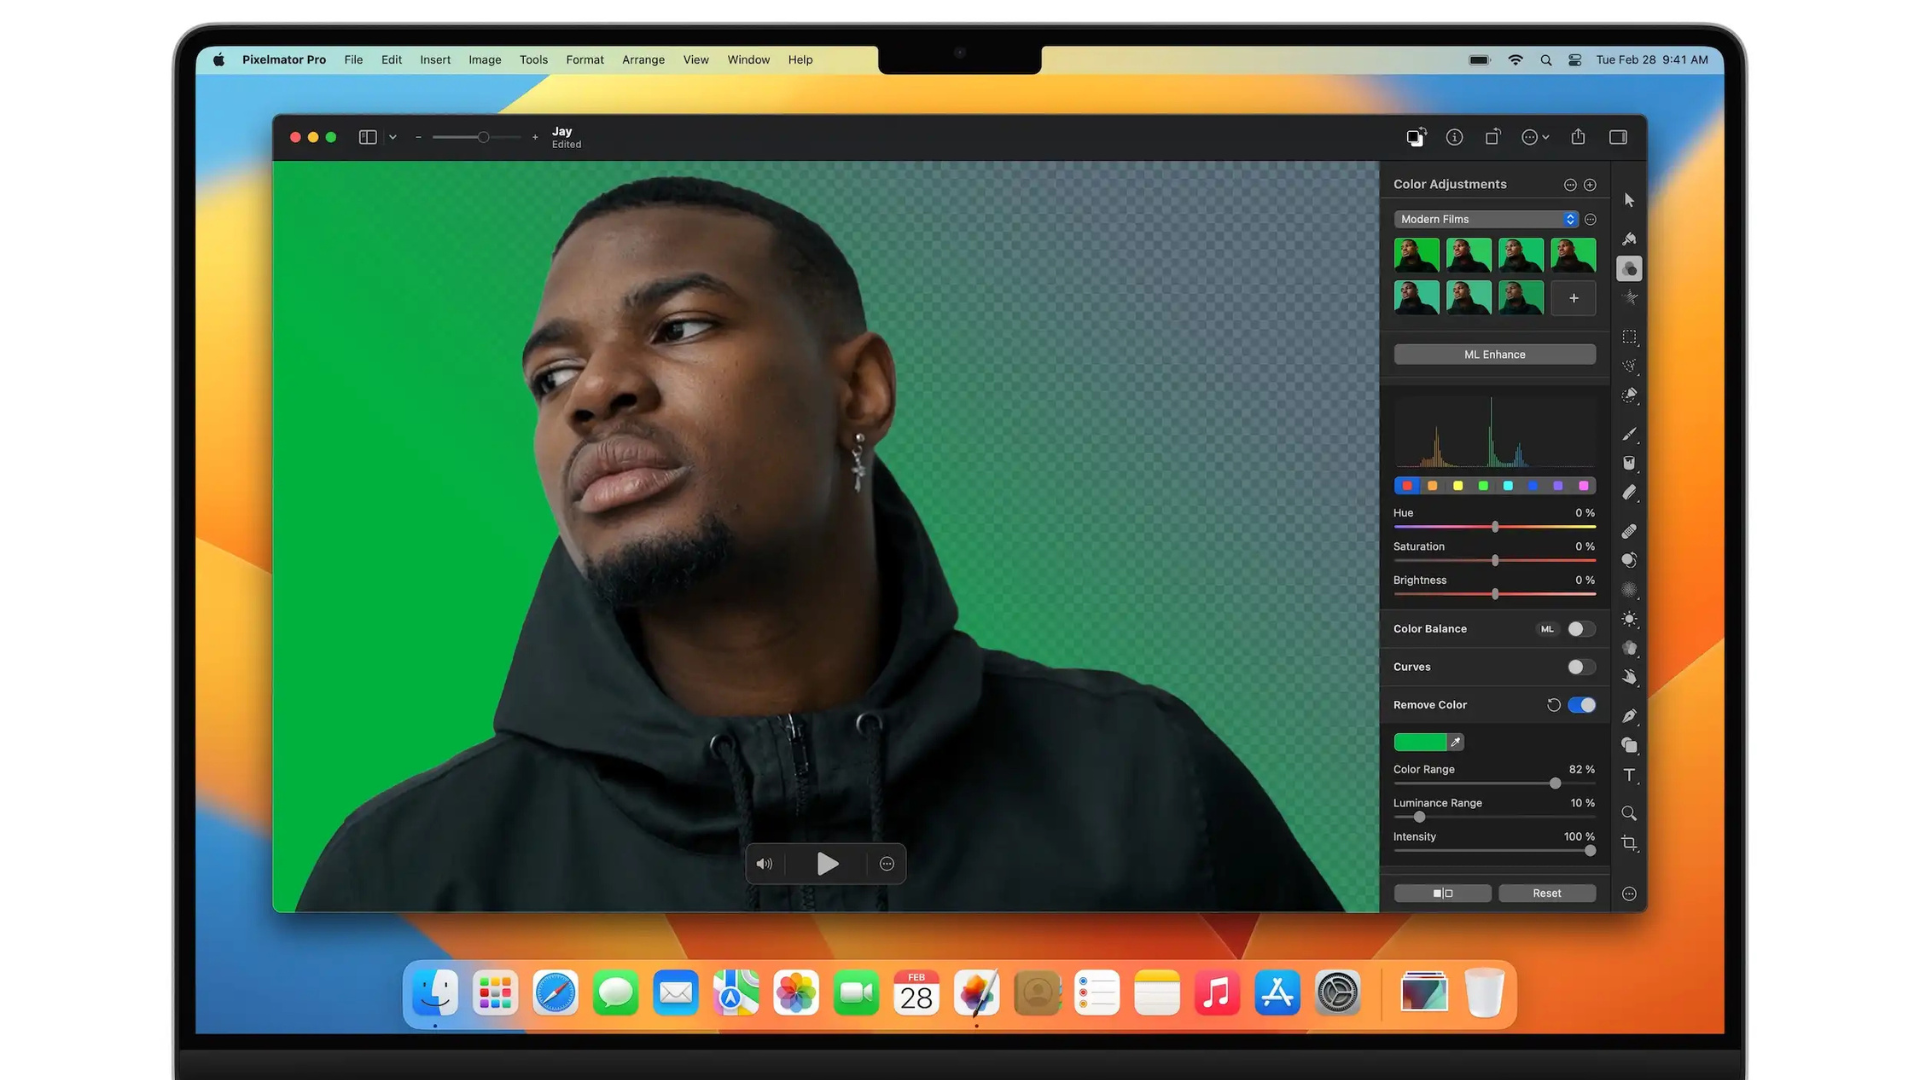
Task: Open the Share icon in toolbar
Action: click(1578, 137)
